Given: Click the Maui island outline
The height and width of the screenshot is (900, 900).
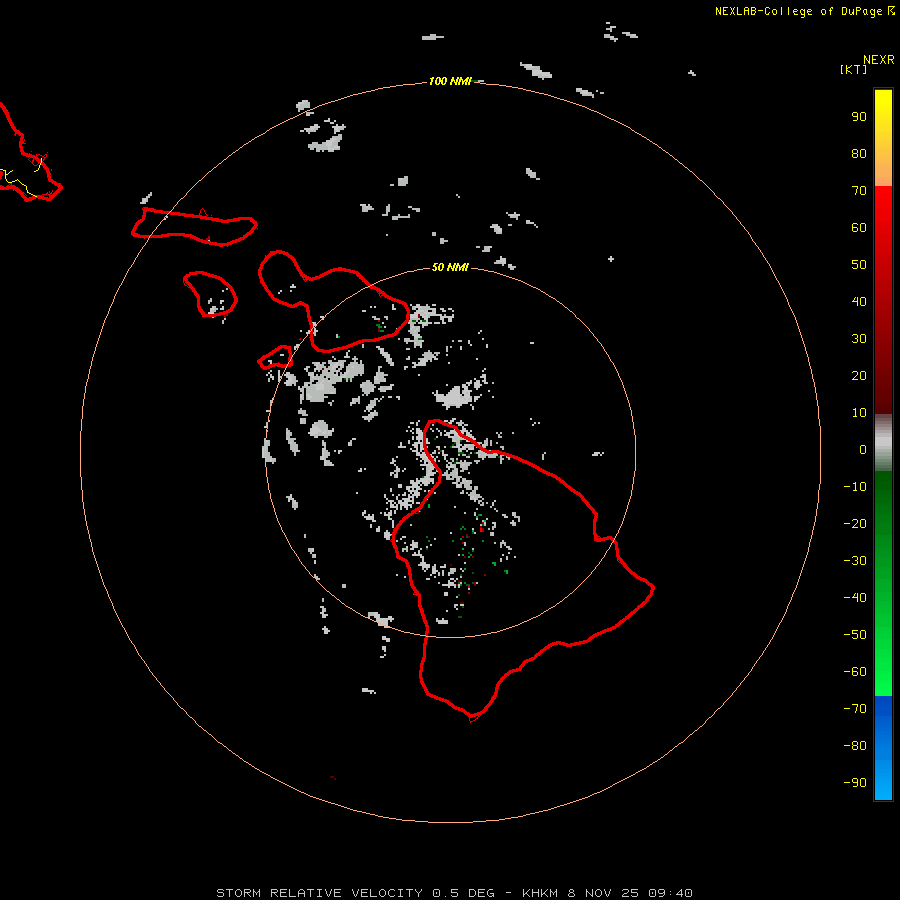Looking at the screenshot, I should tap(334, 301).
